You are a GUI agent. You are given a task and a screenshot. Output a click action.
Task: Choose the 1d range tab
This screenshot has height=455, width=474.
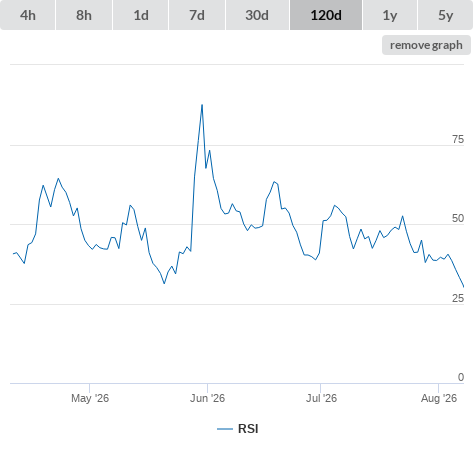point(141,15)
